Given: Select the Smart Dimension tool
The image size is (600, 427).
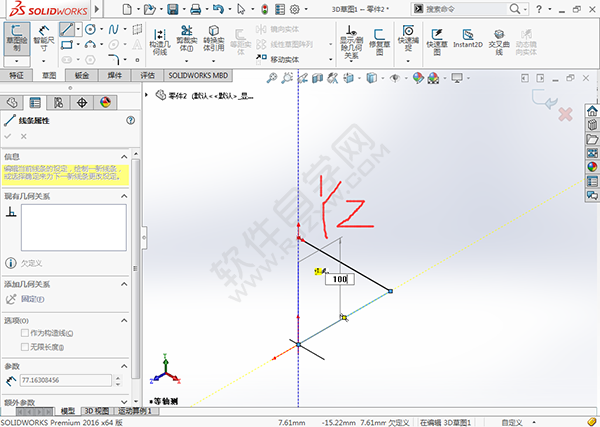Looking at the screenshot, I should point(44,38).
